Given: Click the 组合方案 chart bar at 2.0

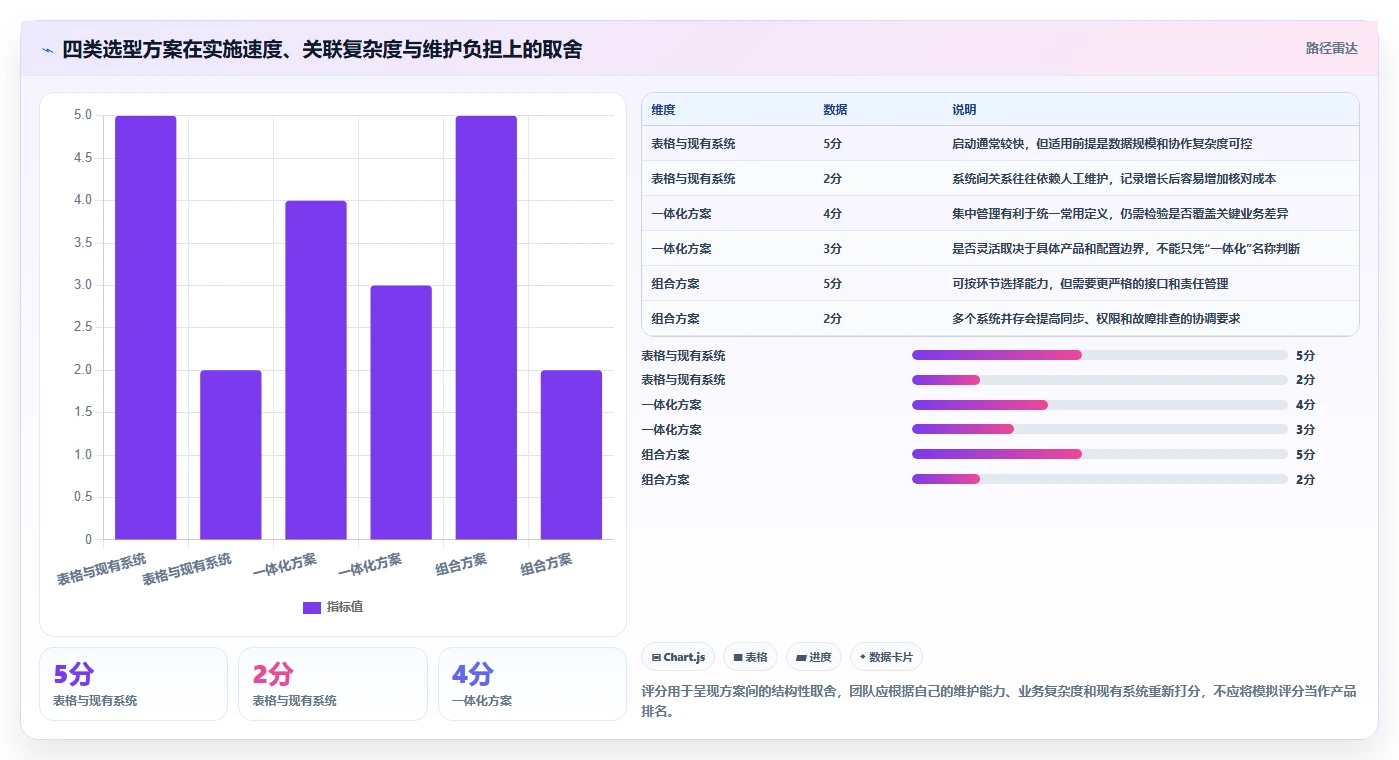Looking at the screenshot, I should (x=571, y=455).
